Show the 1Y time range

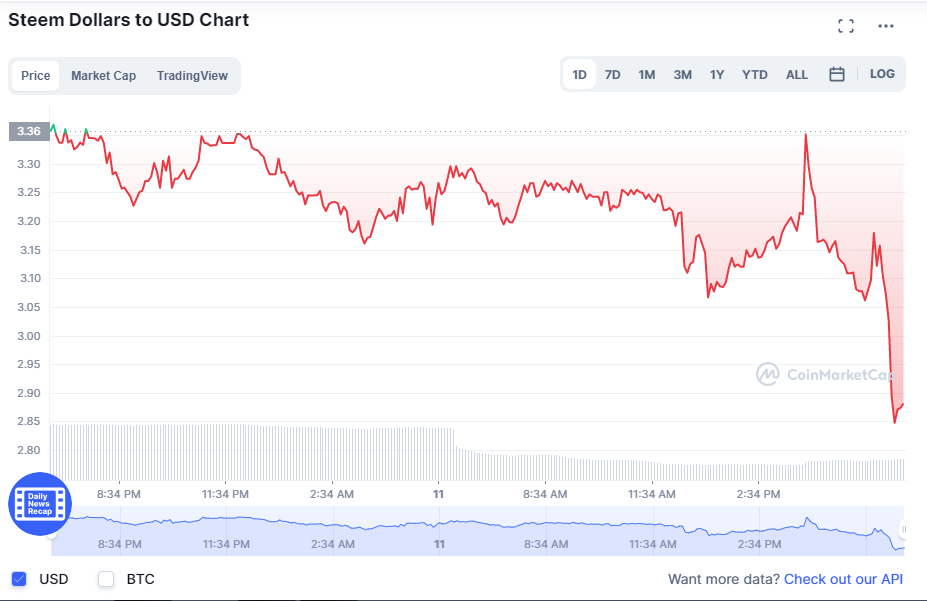717,74
